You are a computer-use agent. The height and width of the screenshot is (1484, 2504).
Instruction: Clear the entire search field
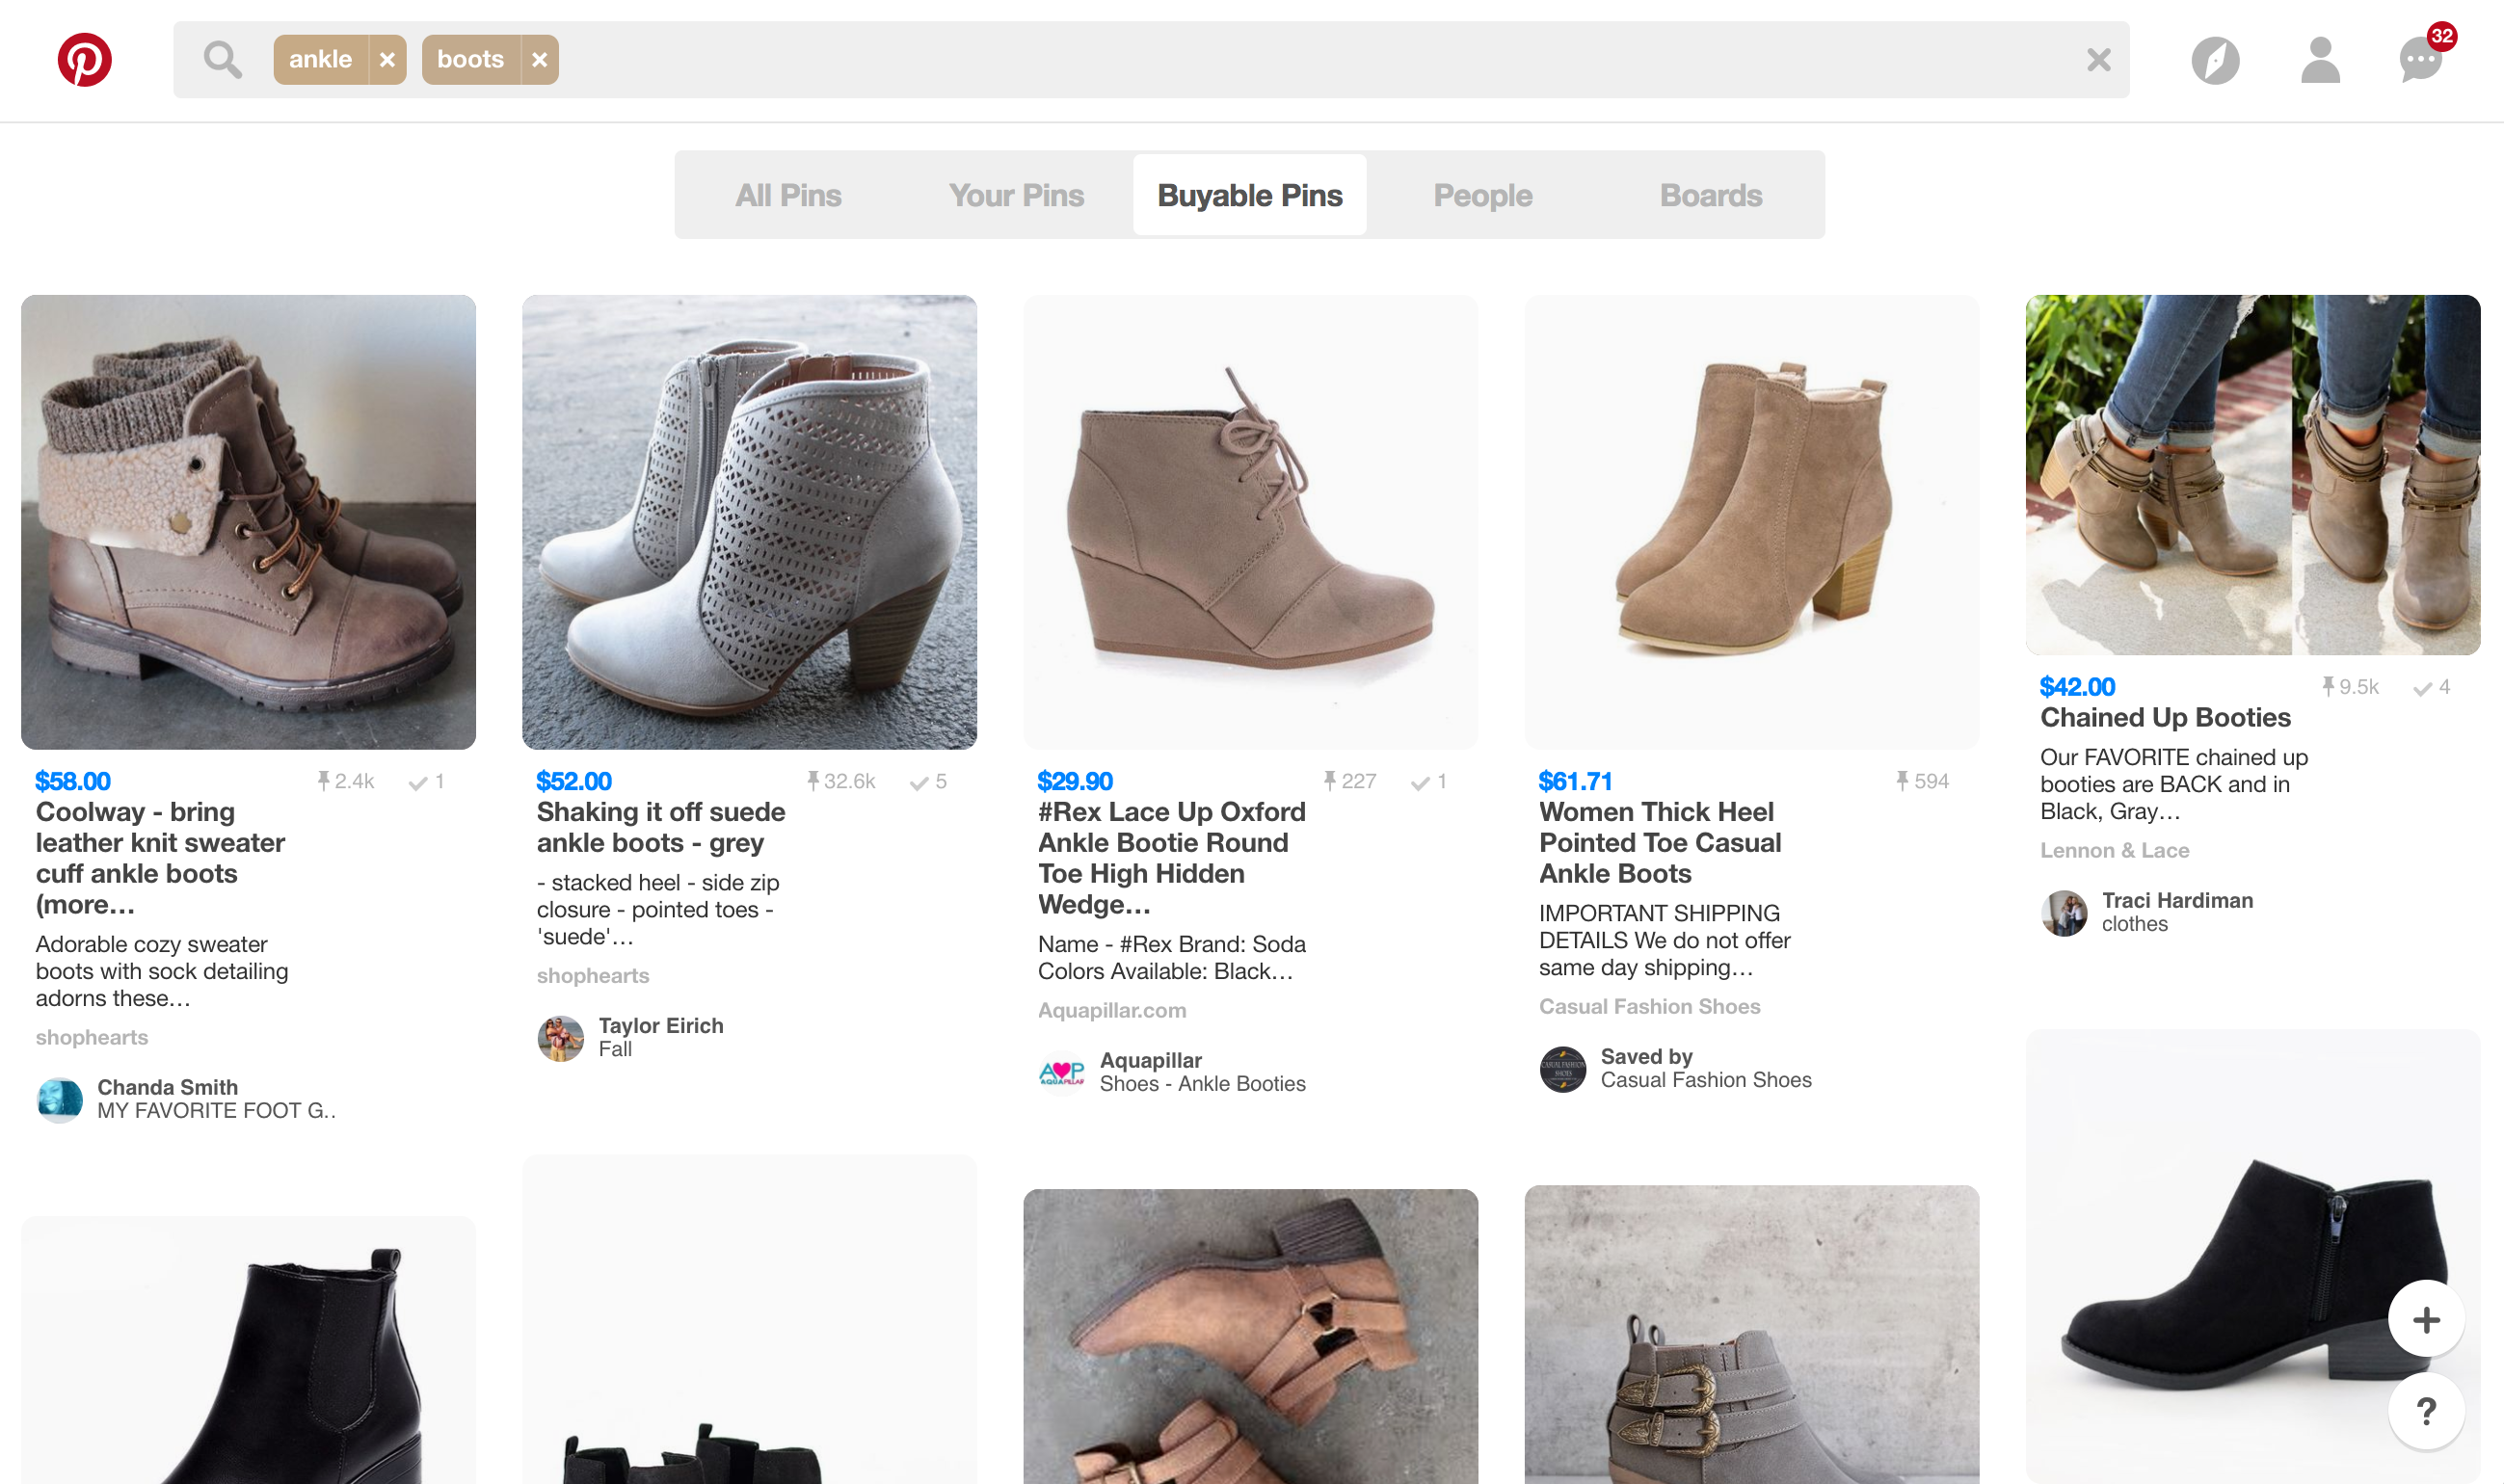click(x=2099, y=60)
